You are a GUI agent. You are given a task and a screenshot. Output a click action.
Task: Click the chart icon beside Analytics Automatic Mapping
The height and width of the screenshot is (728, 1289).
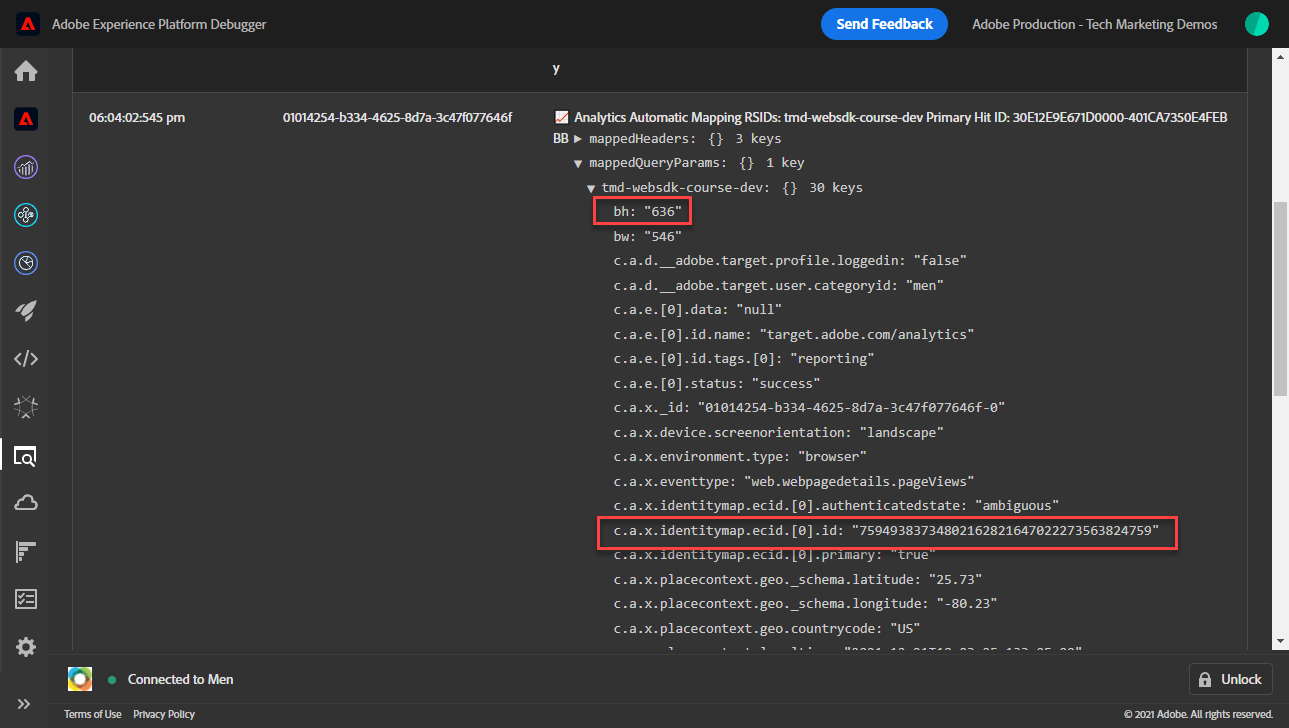561,117
